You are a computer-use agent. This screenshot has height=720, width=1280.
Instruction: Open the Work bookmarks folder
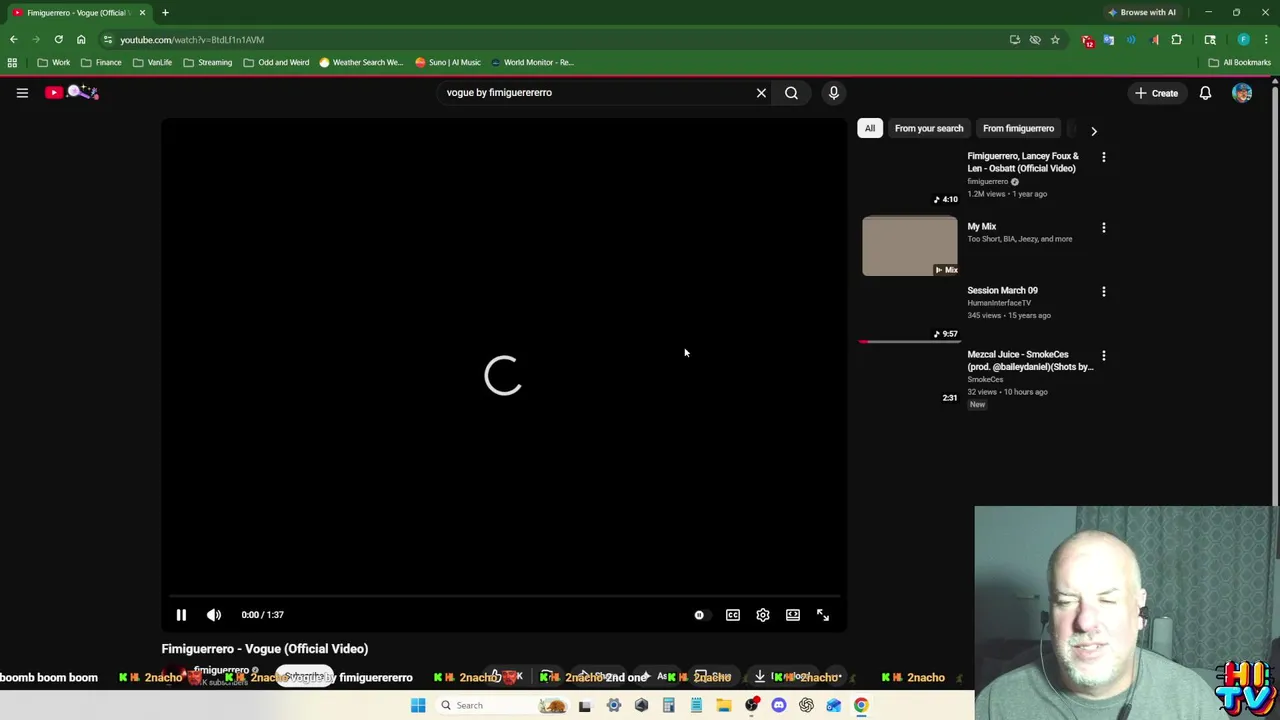click(54, 62)
